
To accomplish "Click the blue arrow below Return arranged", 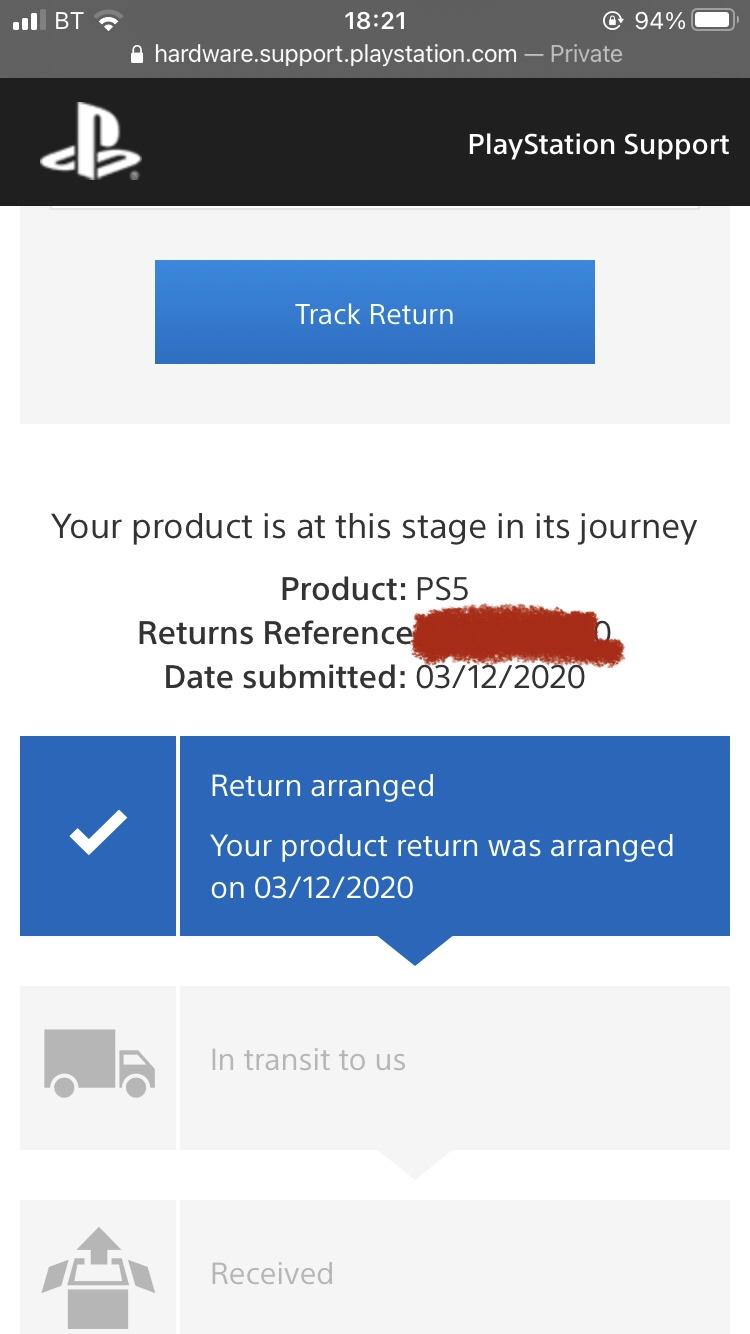I will [x=414, y=950].
